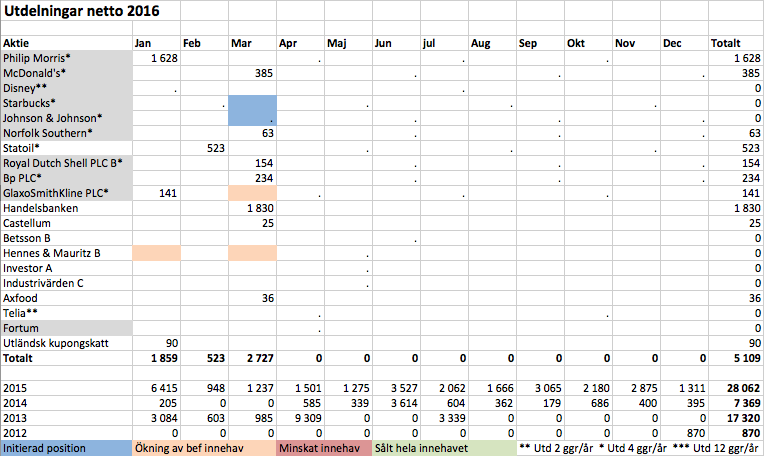The image size is (764, 456).
Task: Click the 'Johnson & Johnson*' row label
Action: 66,118
